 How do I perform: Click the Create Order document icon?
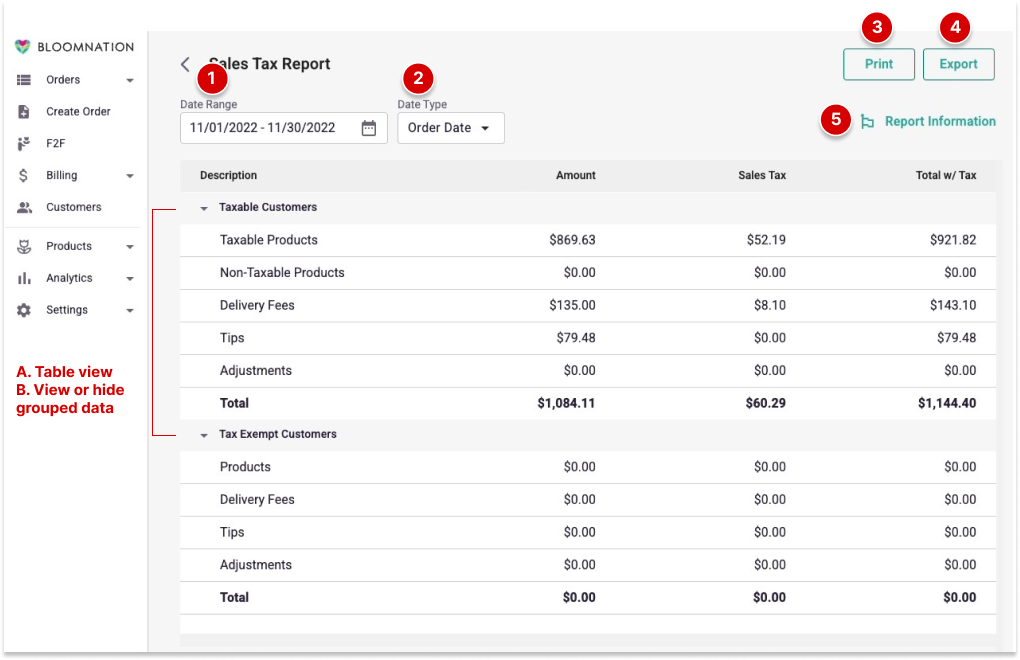(x=24, y=112)
